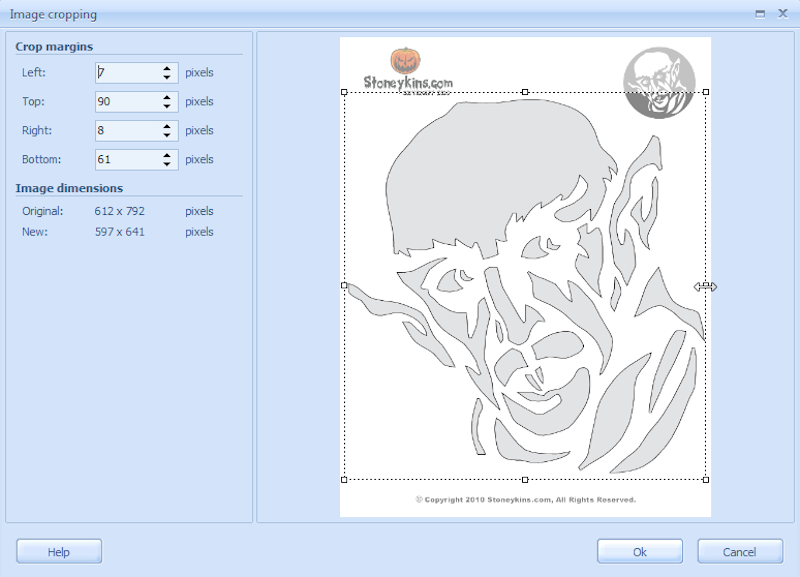Click the bottom-middle crop handle
Screen dimensions: 800x577
tap(525, 480)
